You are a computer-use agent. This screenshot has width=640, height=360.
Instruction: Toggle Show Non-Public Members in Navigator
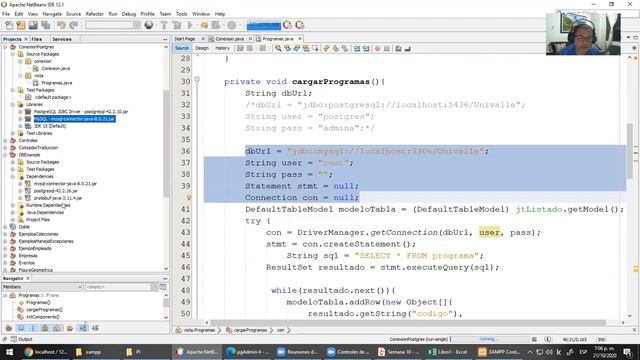(45, 328)
